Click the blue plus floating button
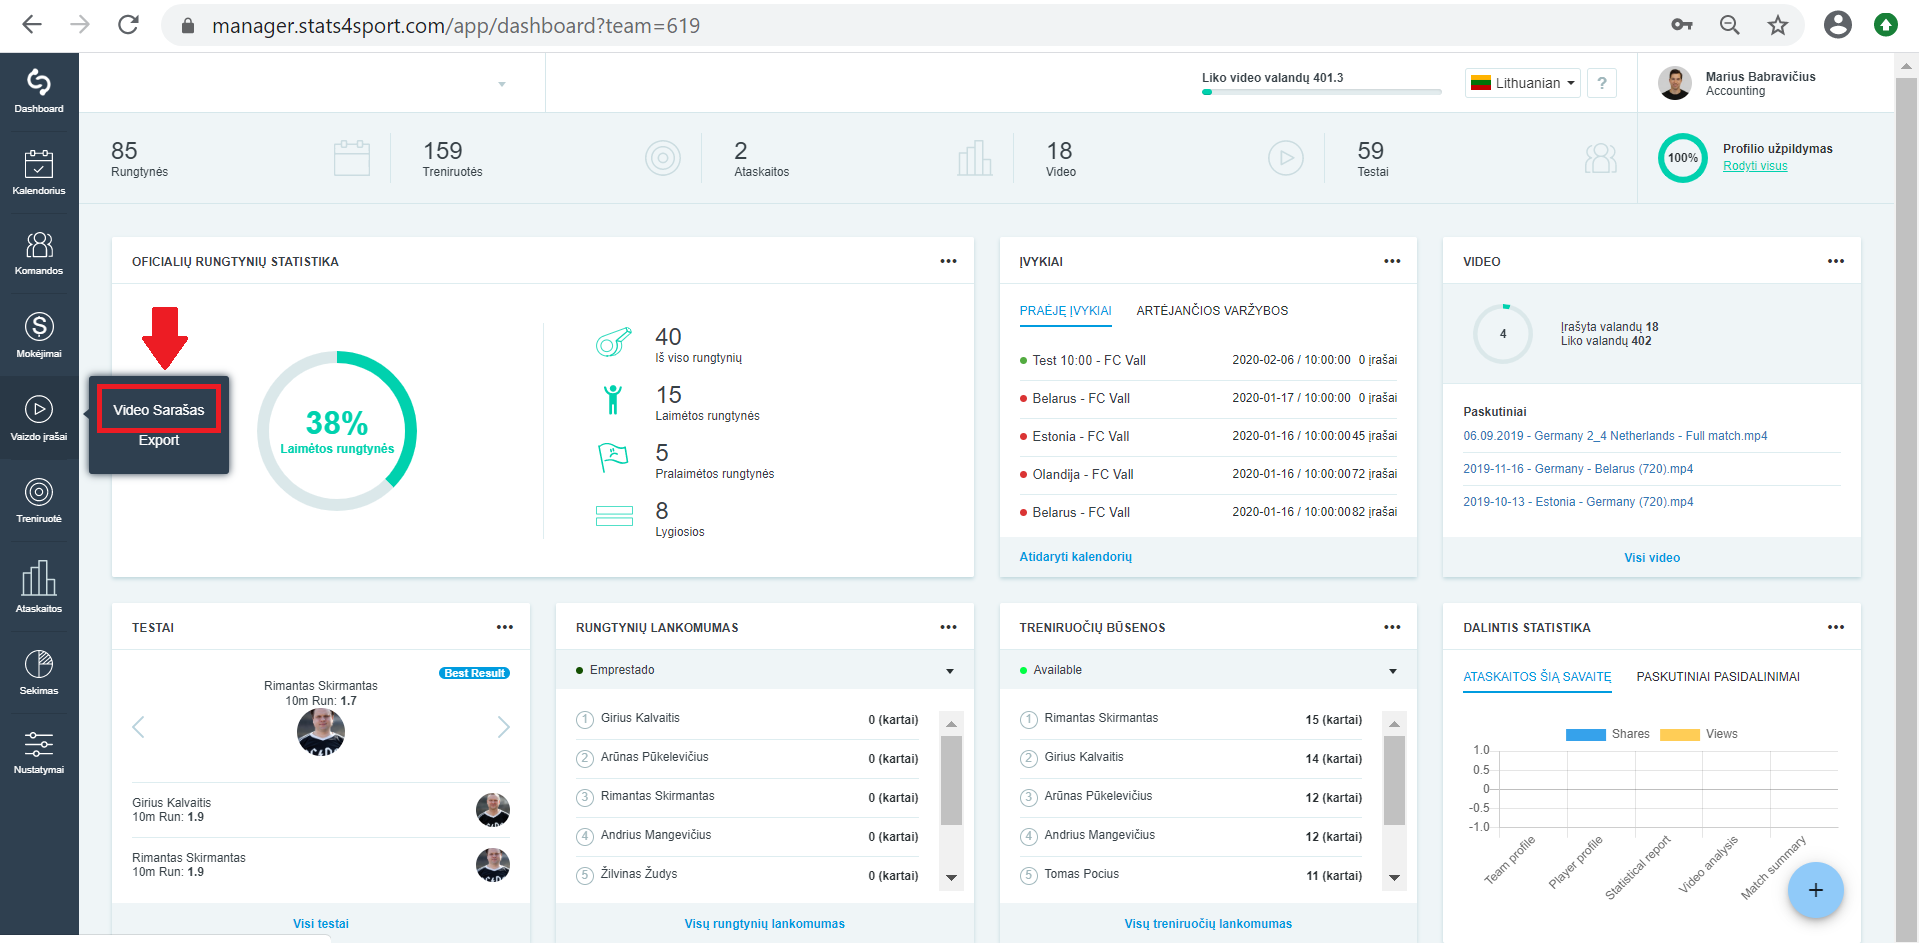The image size is (1919, 943). click(x=1815, y=890)
